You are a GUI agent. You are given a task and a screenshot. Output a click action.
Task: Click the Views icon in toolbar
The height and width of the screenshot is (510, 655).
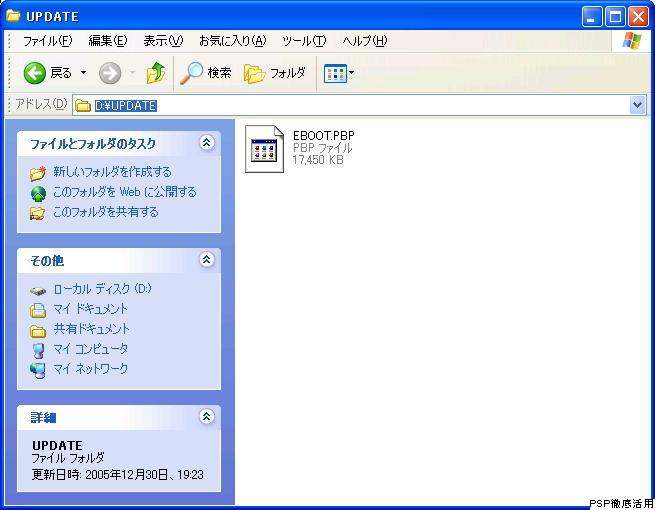pyautogui.click(x=335, y=74)
